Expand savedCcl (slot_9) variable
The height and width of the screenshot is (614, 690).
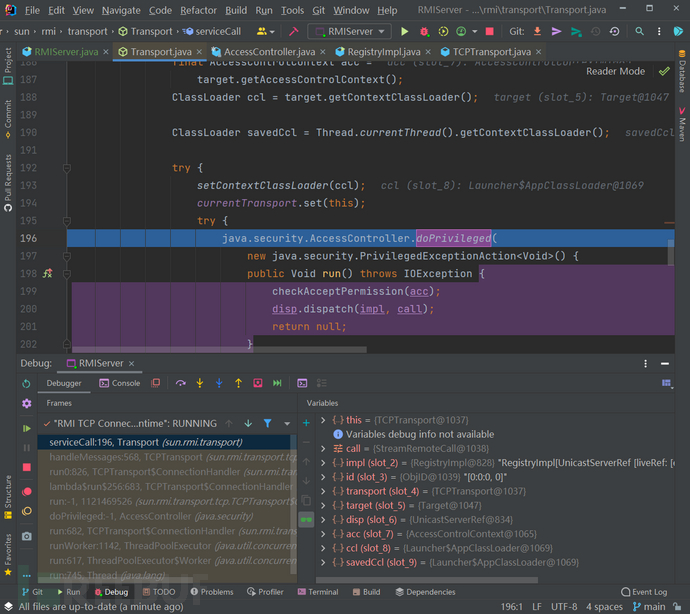point(323,562)
